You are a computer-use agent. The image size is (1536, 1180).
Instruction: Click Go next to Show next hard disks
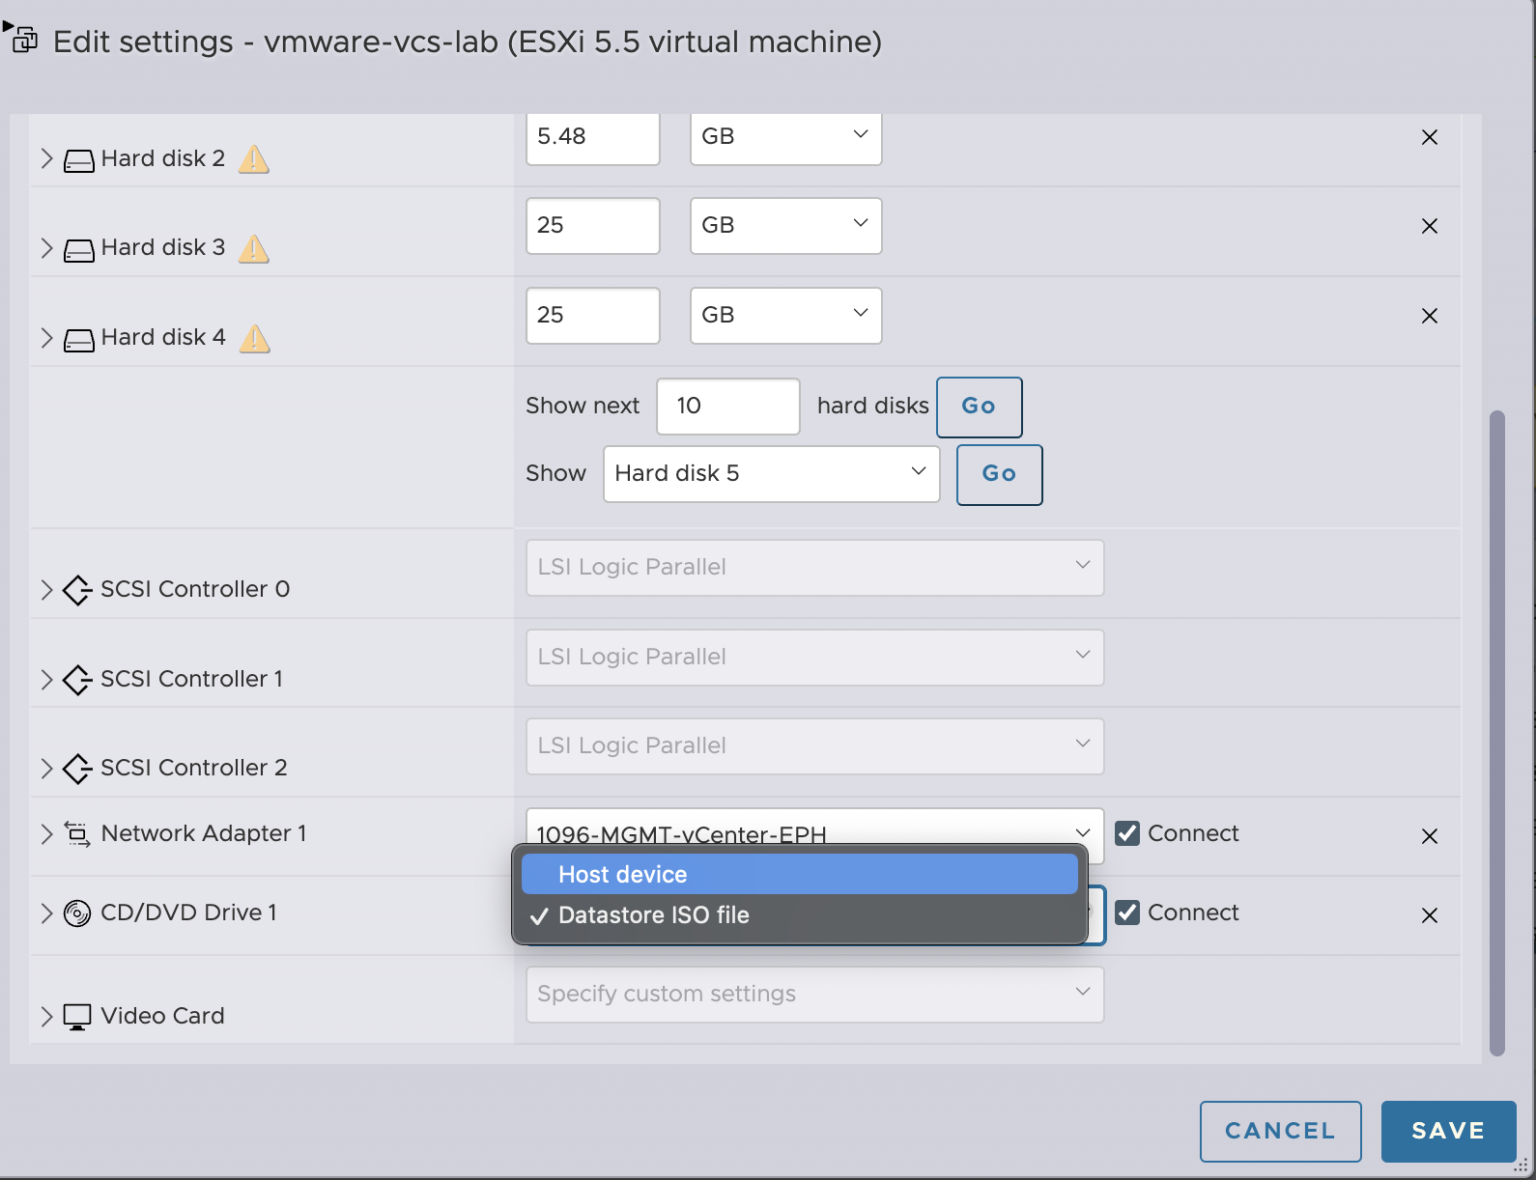coord(978,406)
